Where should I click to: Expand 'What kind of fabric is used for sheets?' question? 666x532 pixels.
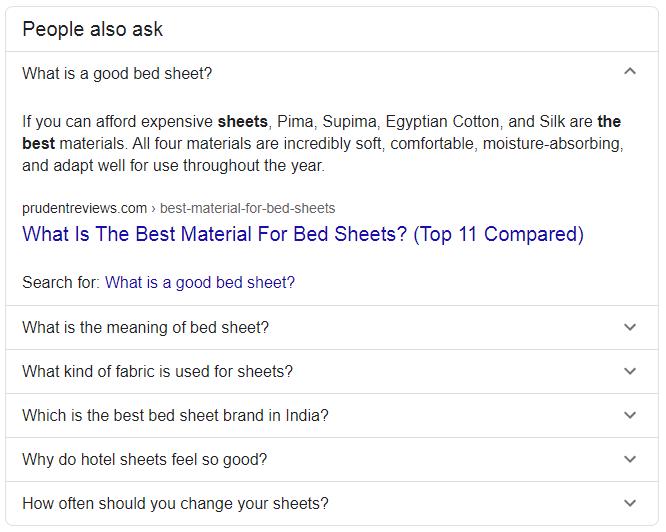pyautogui.click(x=332, y=372)
